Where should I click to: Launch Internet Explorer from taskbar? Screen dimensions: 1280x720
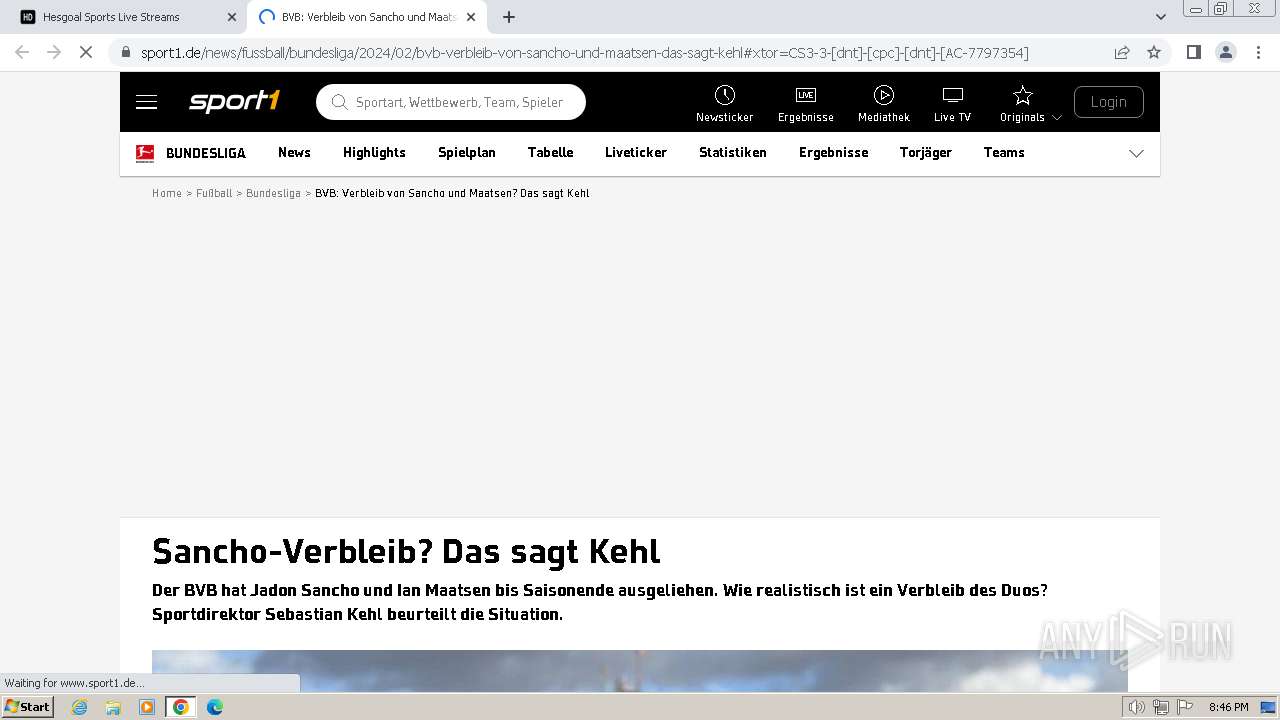(x=79, y=707)
